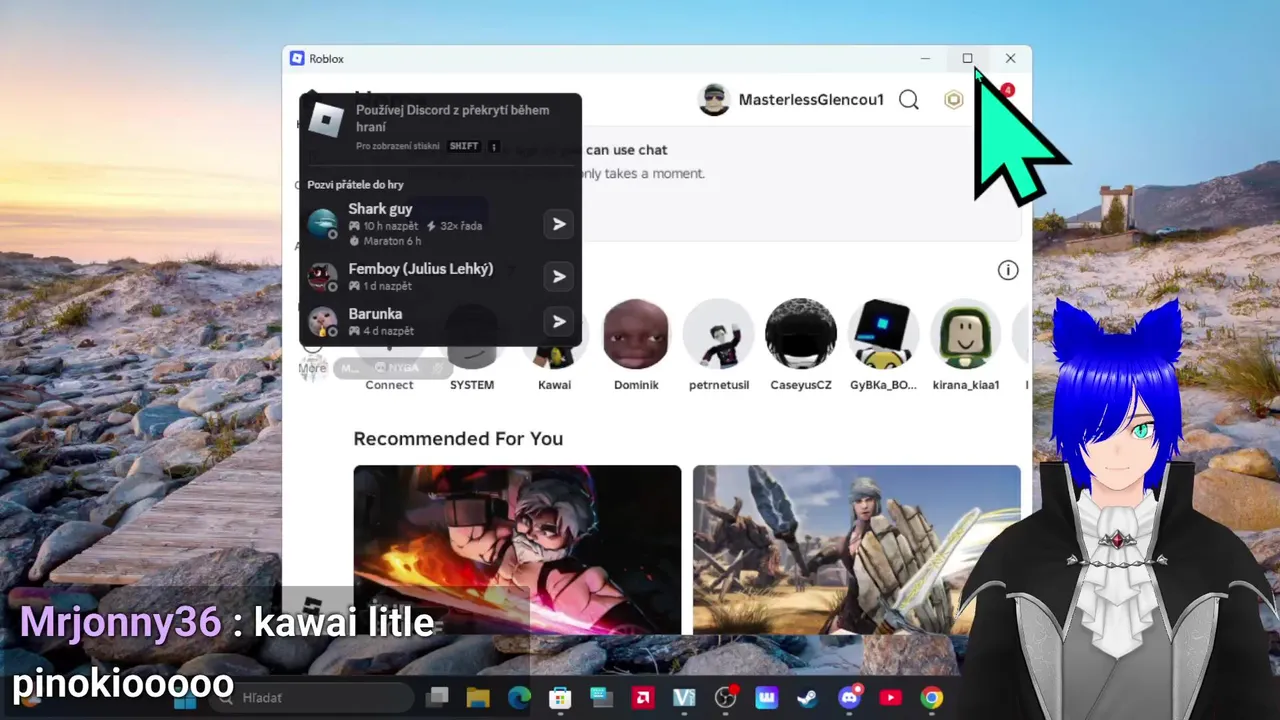Screen dimensions: 1280x720
Task: Open the MasterlessGlencou1 username link
Action: [811, 100]
